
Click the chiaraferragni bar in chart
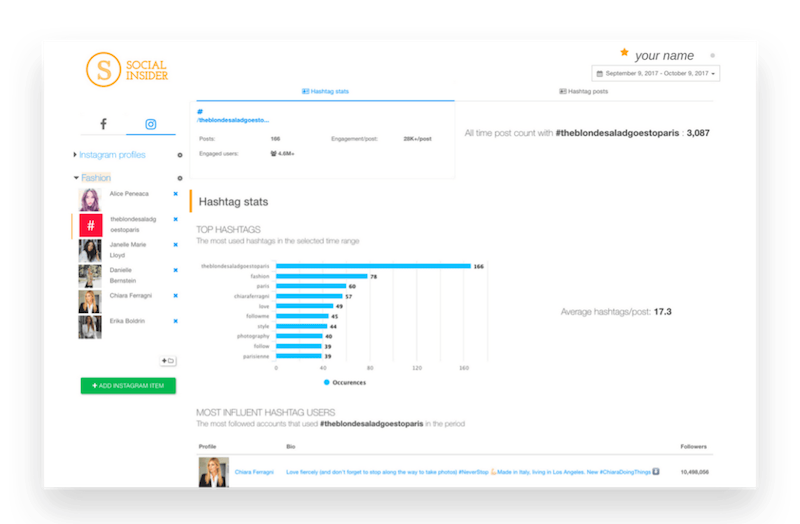pos(309,296)
